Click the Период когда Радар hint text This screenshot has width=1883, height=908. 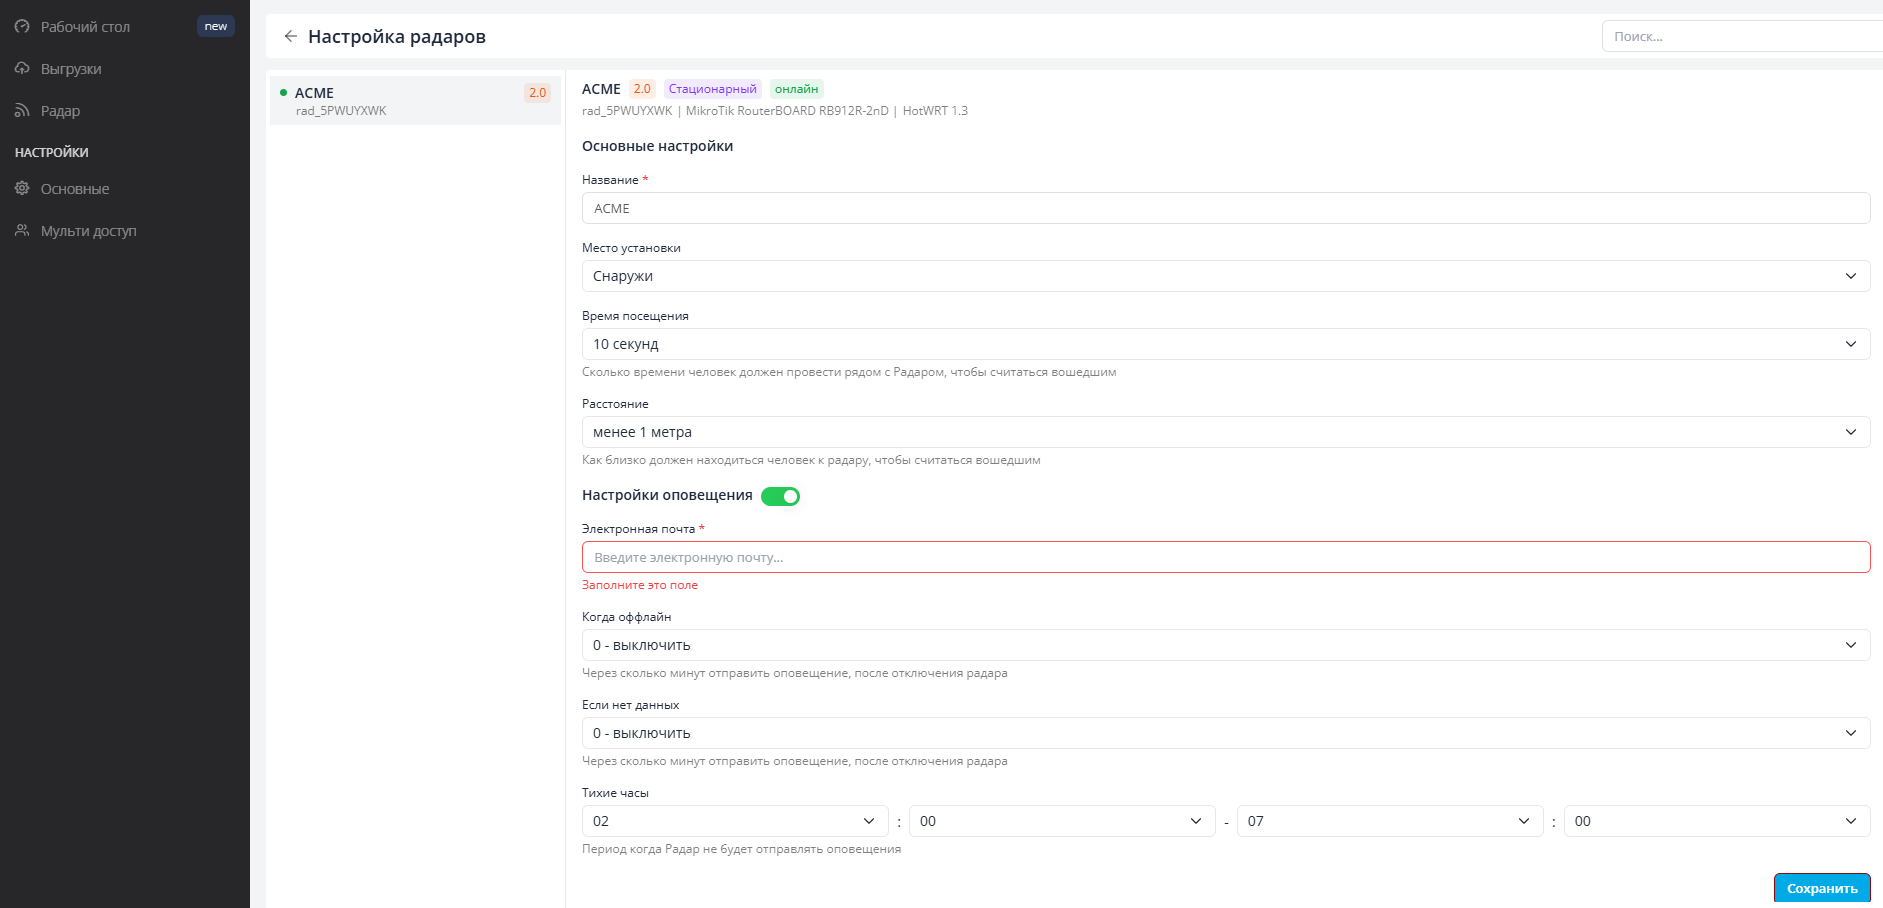click(x=741, y=849)
